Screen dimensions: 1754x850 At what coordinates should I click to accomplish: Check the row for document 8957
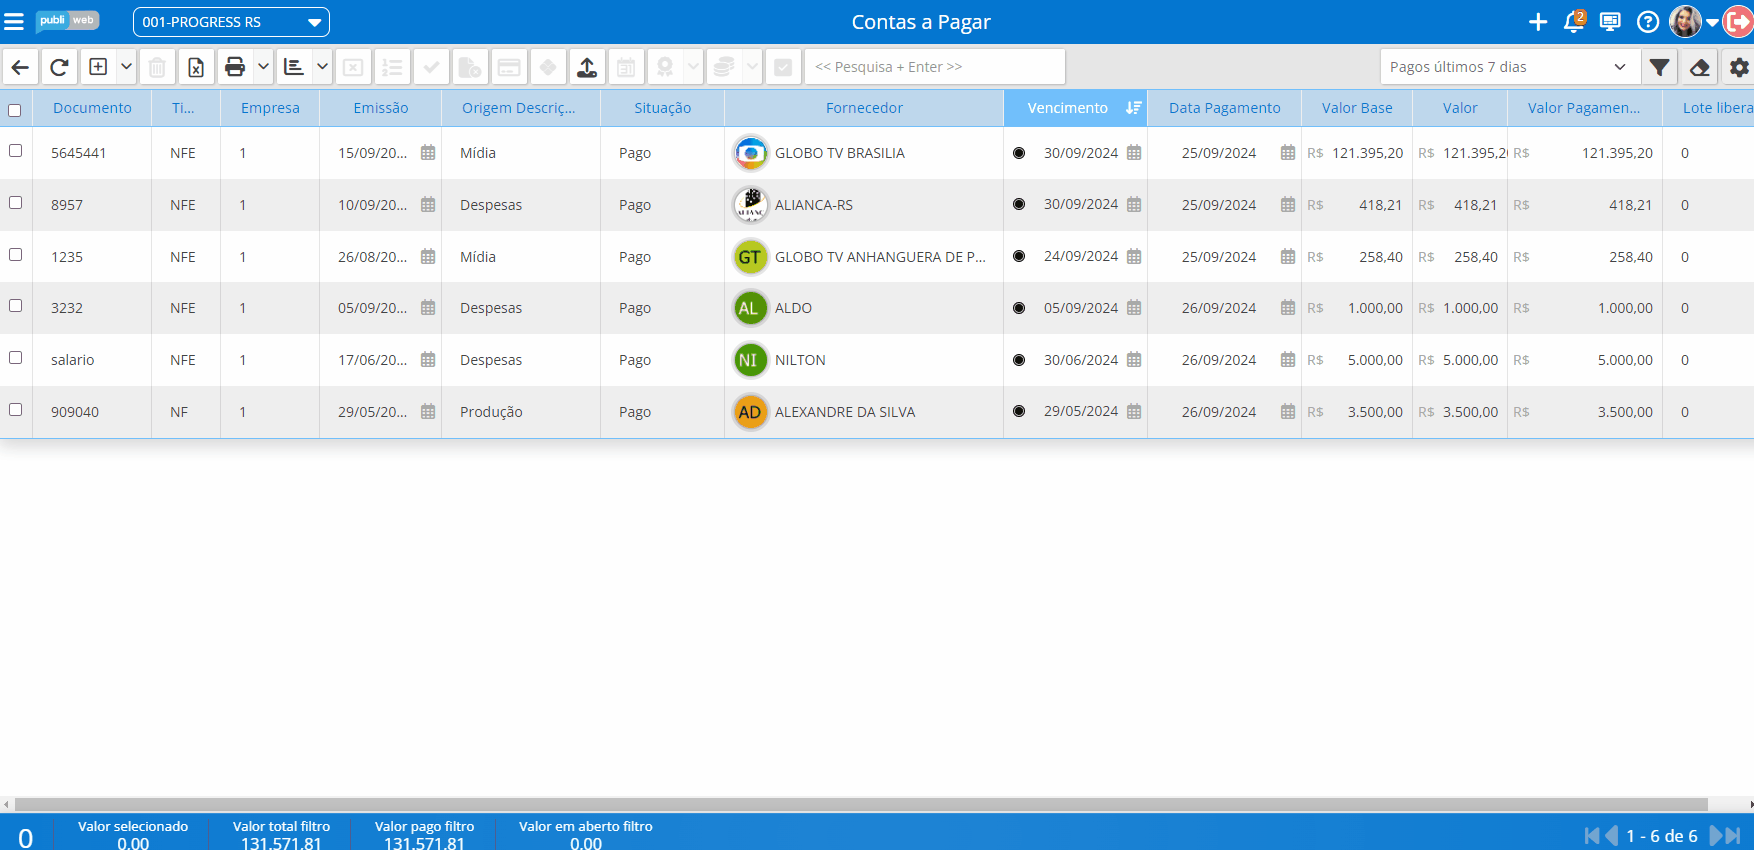[15, 202]
